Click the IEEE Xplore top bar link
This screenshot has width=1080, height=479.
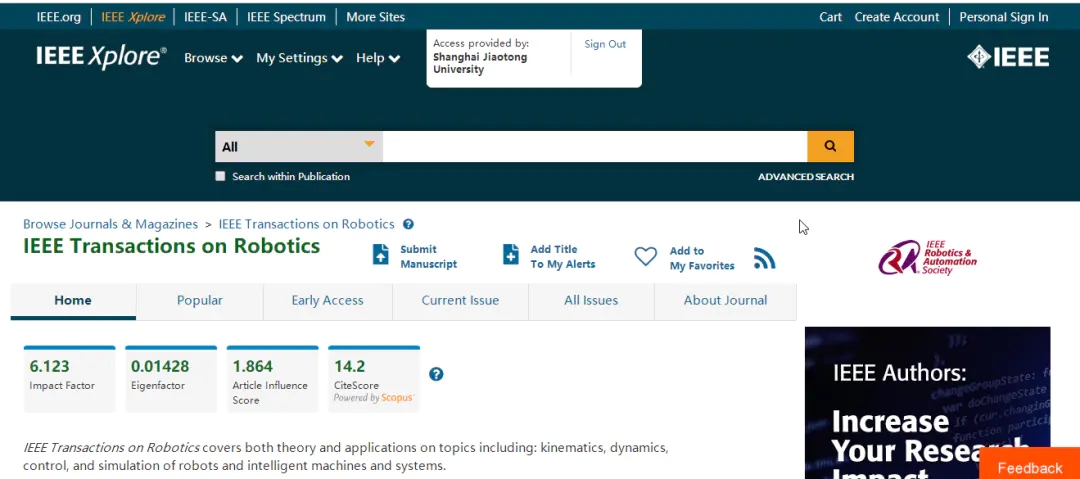(133, 17)
